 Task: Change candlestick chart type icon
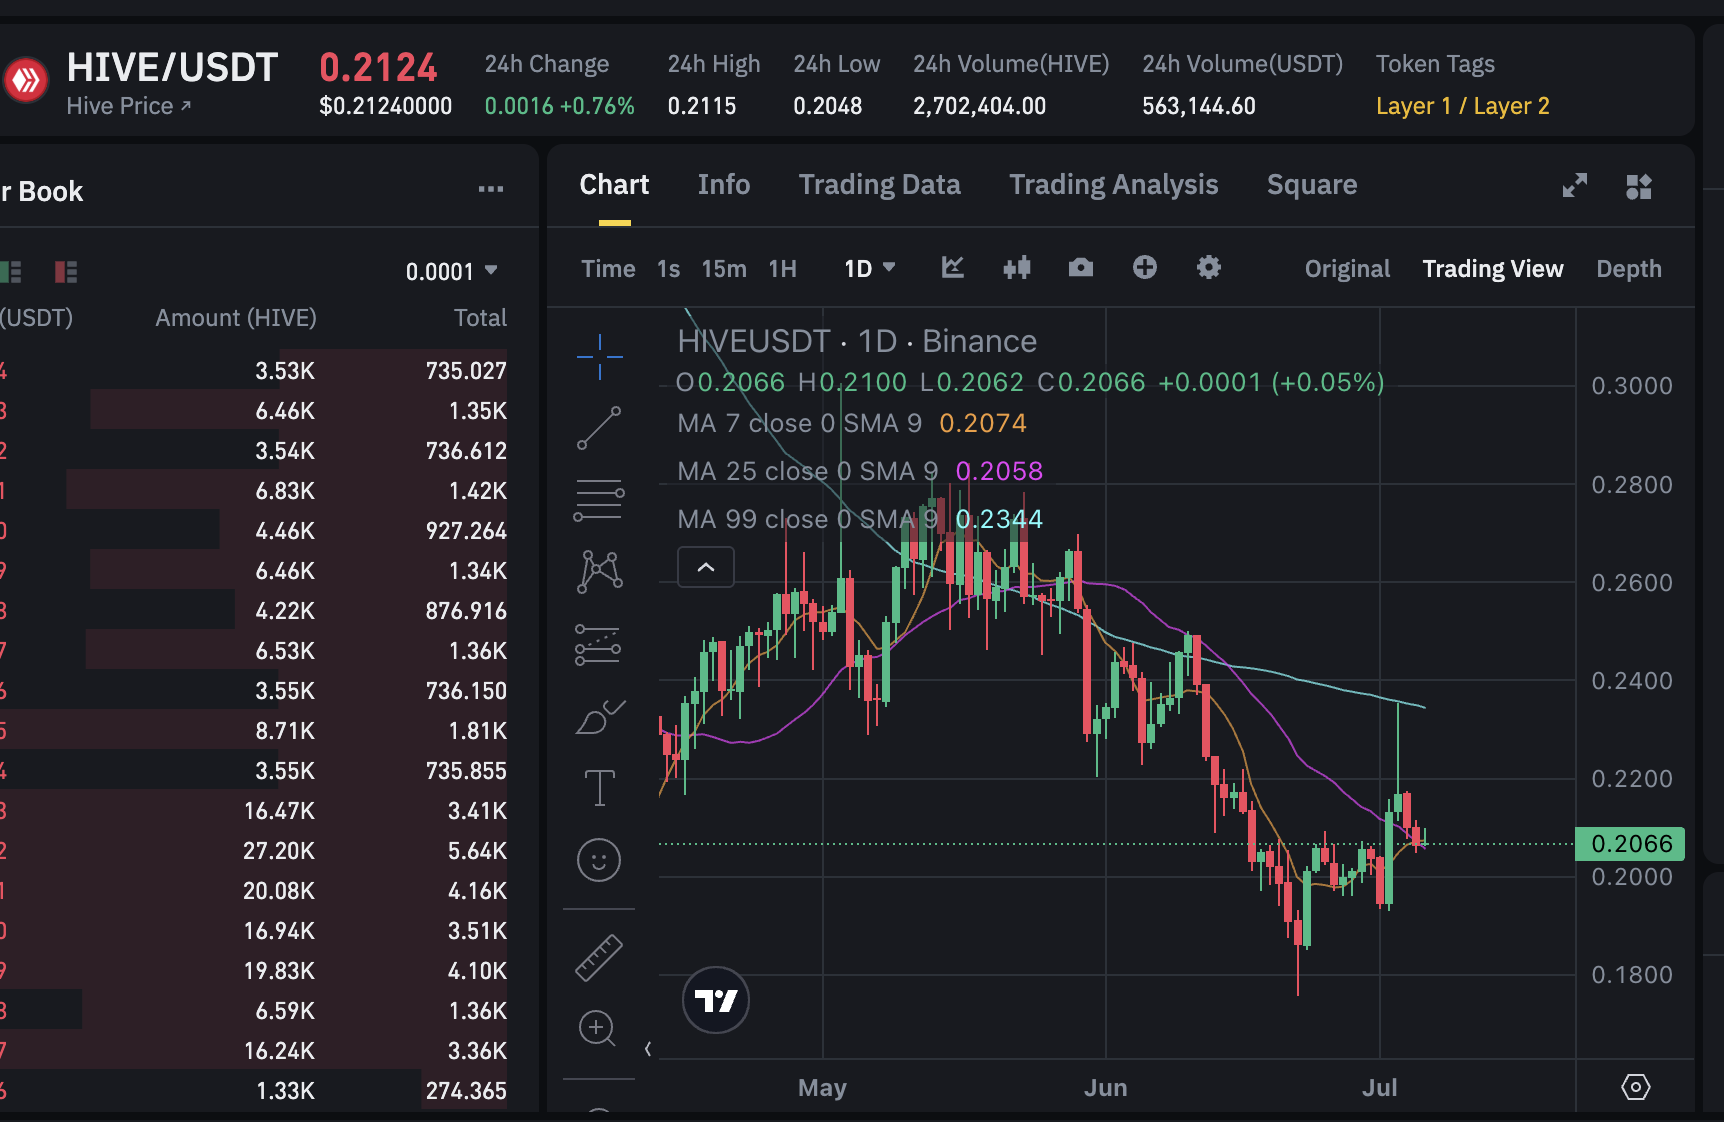(1017, 267)
